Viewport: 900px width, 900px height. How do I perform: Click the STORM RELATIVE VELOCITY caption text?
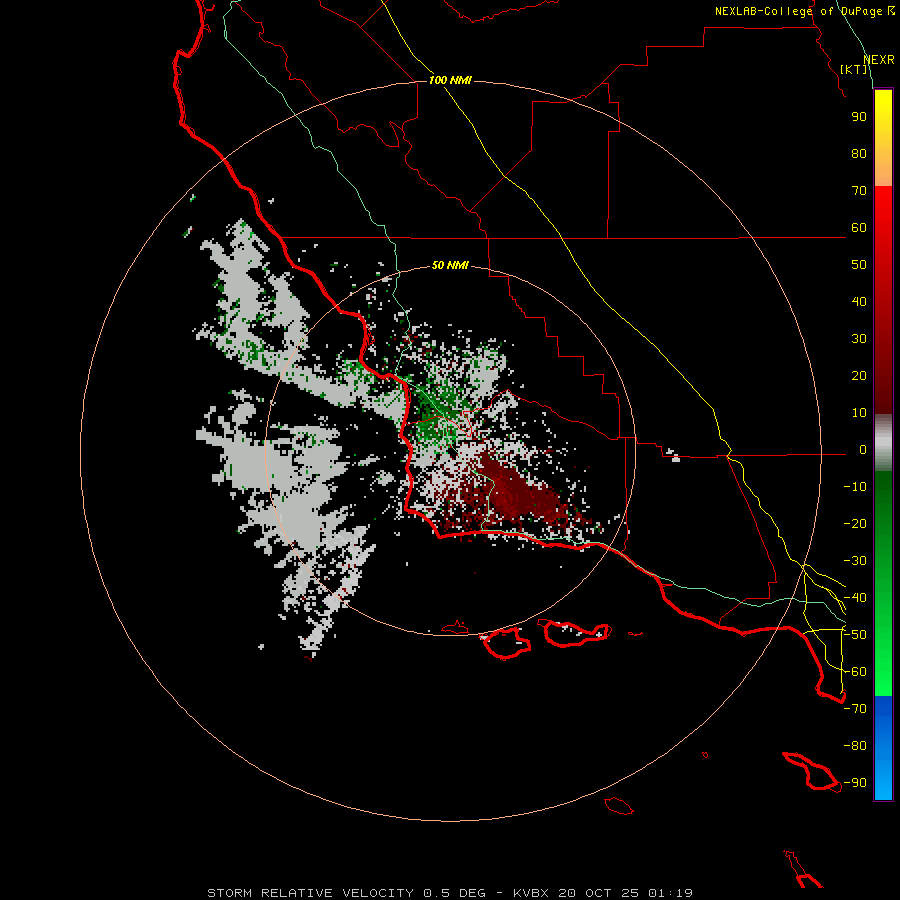(310, 893)
